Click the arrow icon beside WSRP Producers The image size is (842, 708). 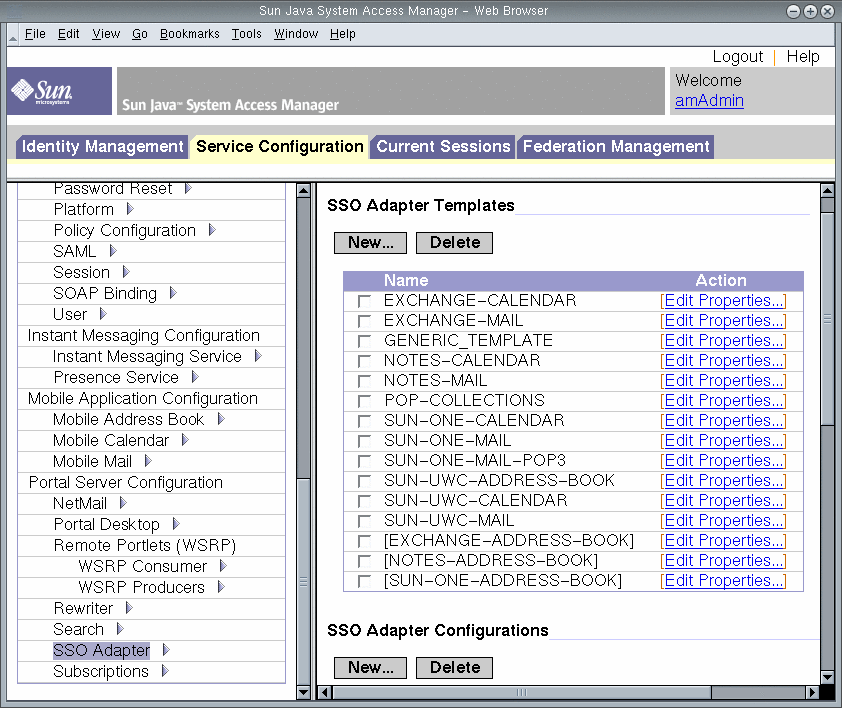[x=221, y=586]
